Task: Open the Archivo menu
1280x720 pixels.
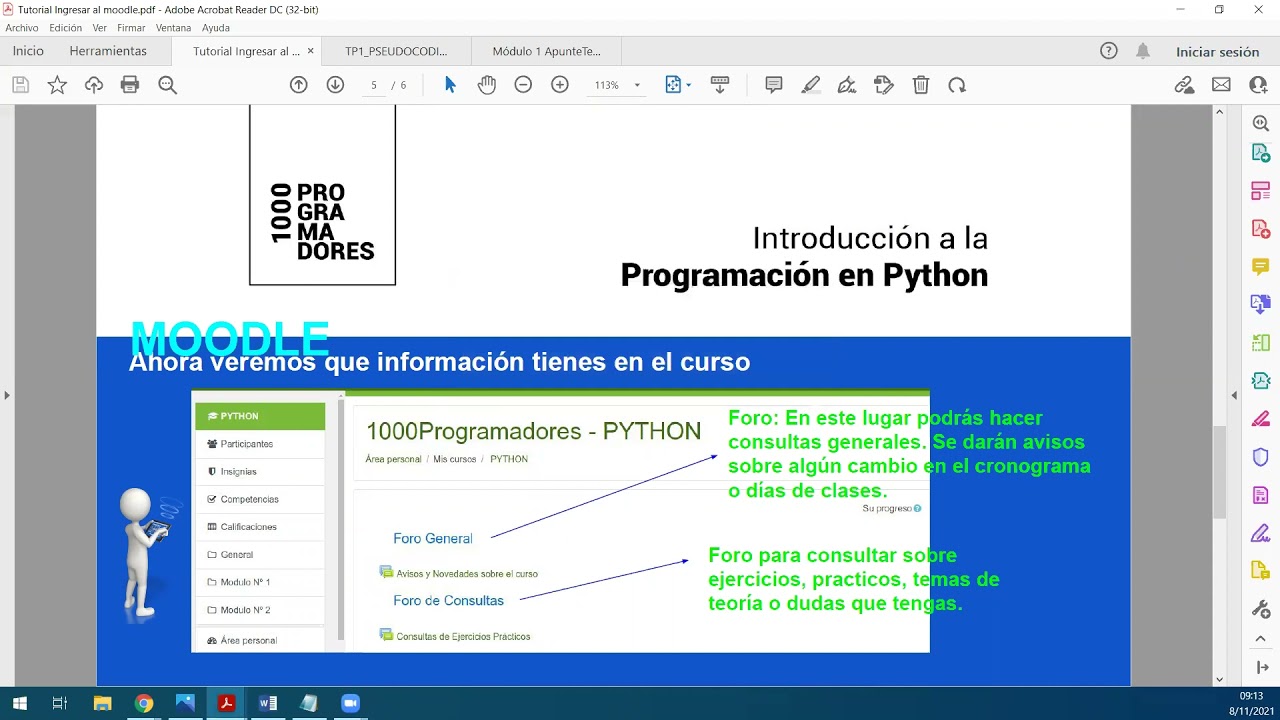Action: (22, 28)
